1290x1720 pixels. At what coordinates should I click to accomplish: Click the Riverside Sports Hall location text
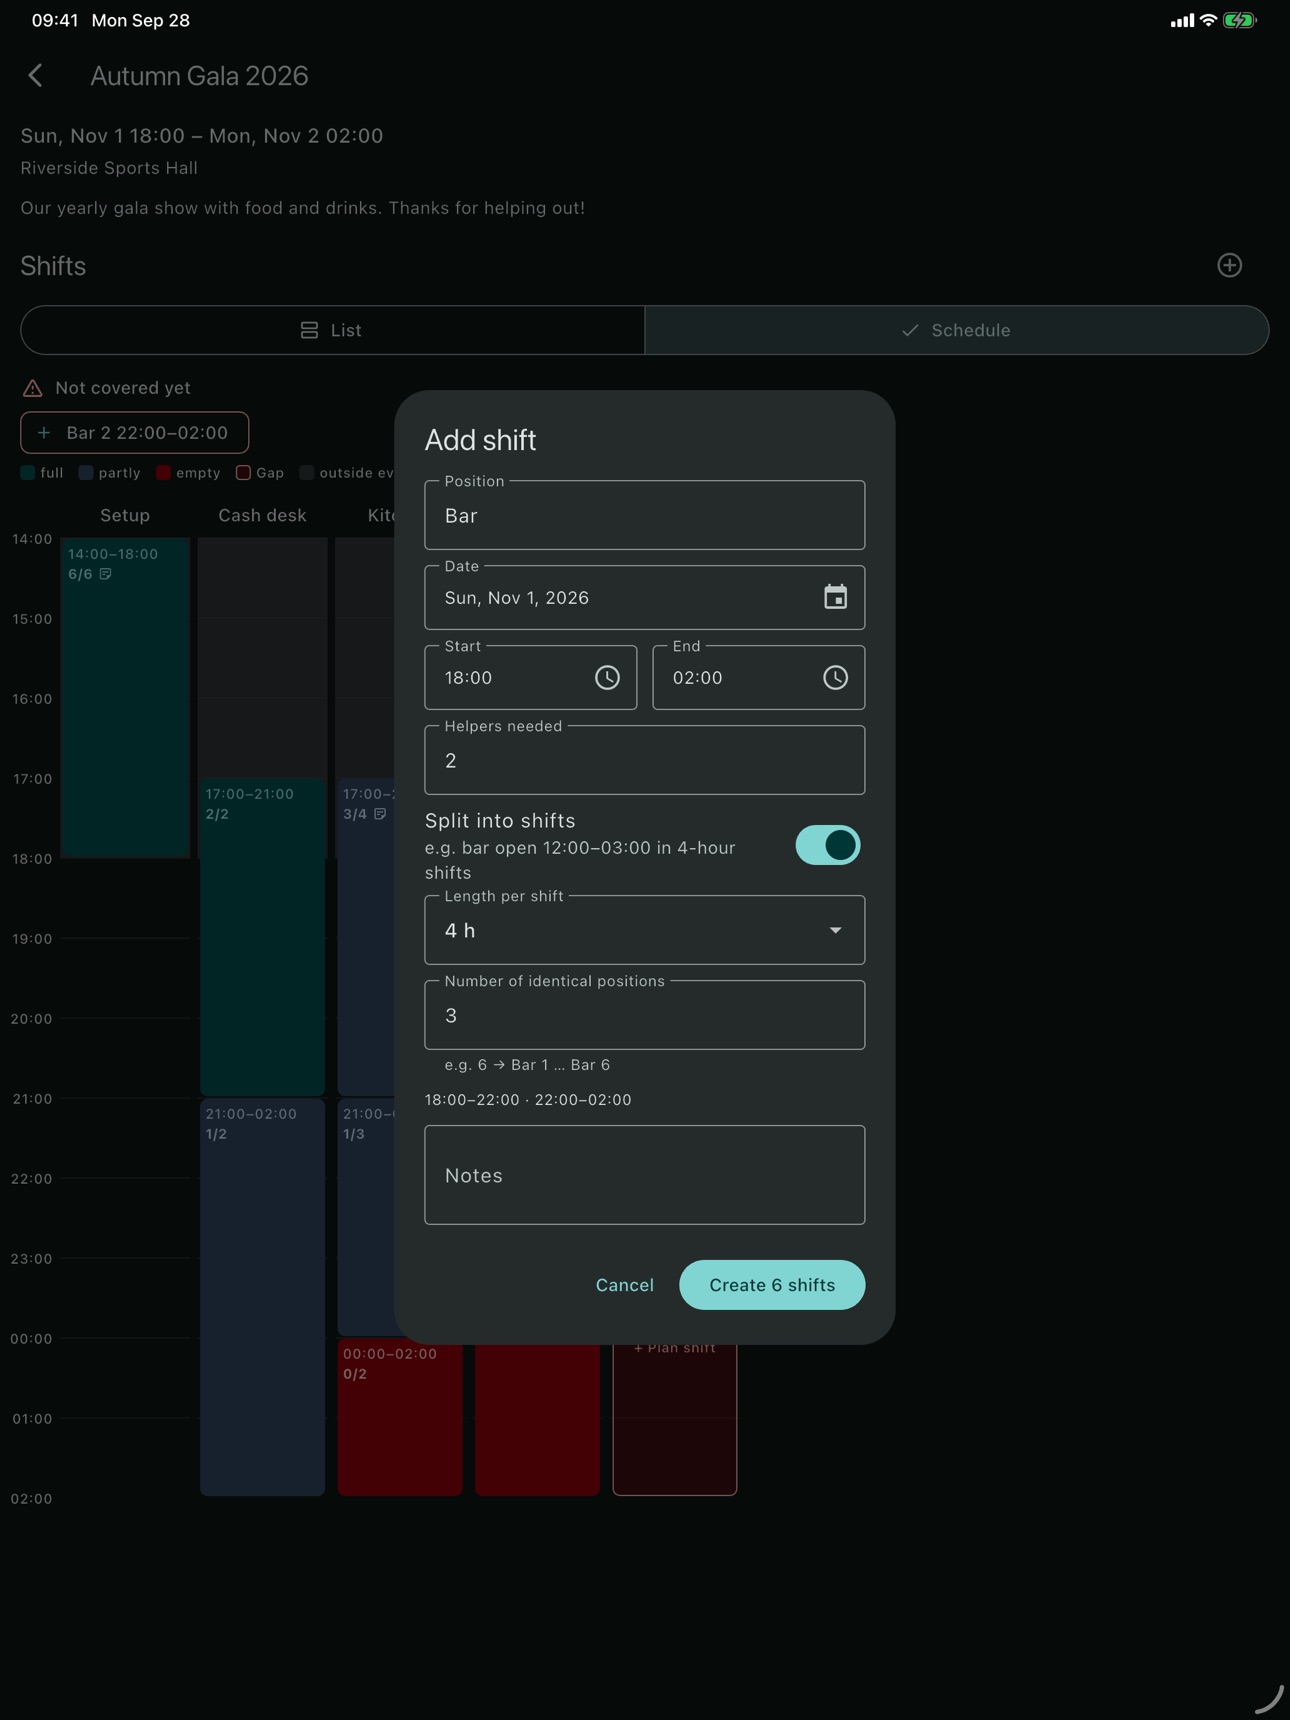point(109,168)
